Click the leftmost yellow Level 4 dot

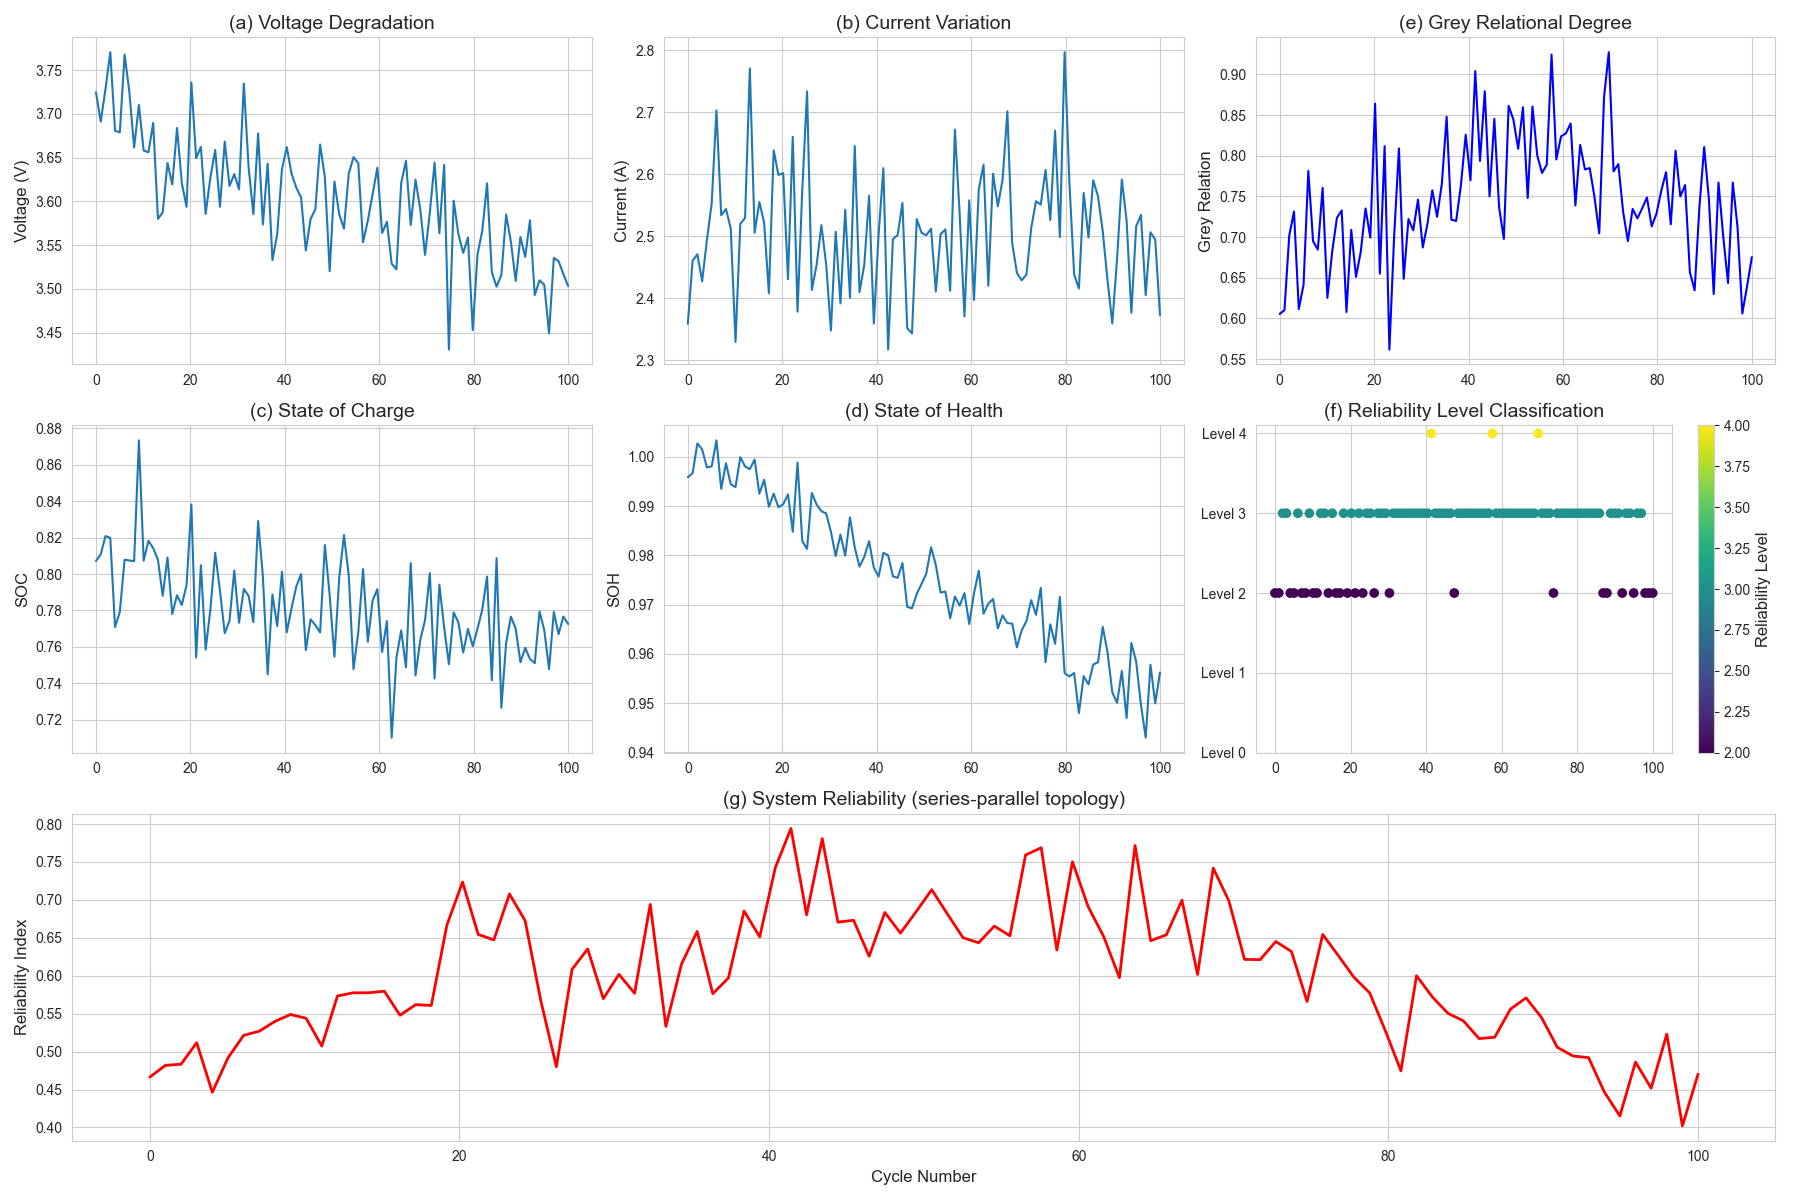1431,433
